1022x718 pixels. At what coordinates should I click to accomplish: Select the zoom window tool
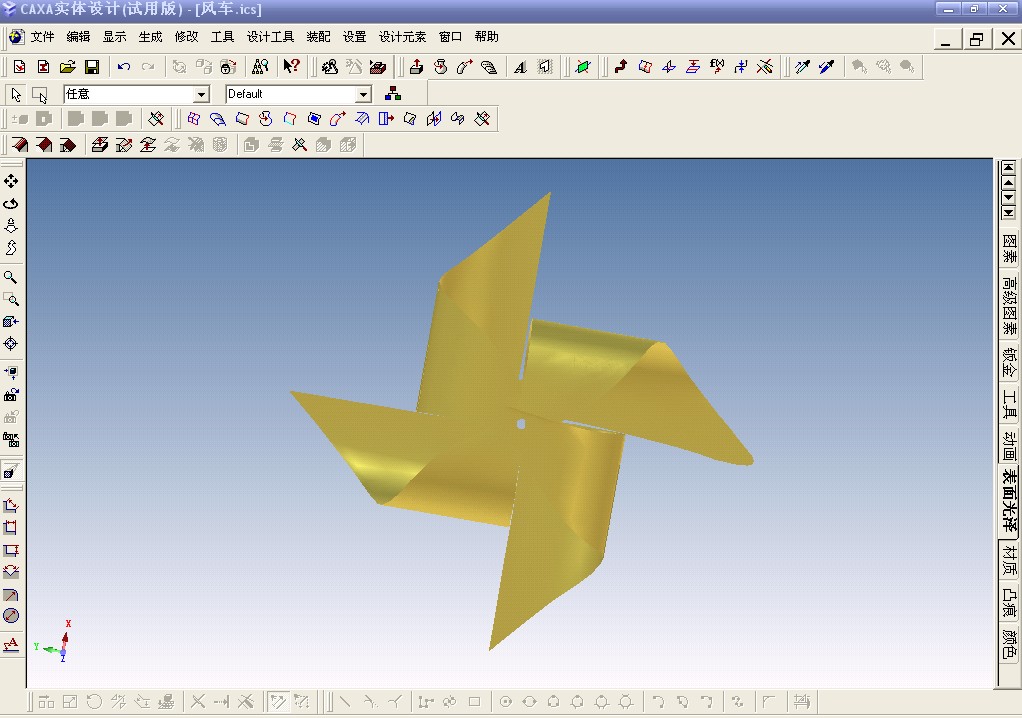point(11,300)
